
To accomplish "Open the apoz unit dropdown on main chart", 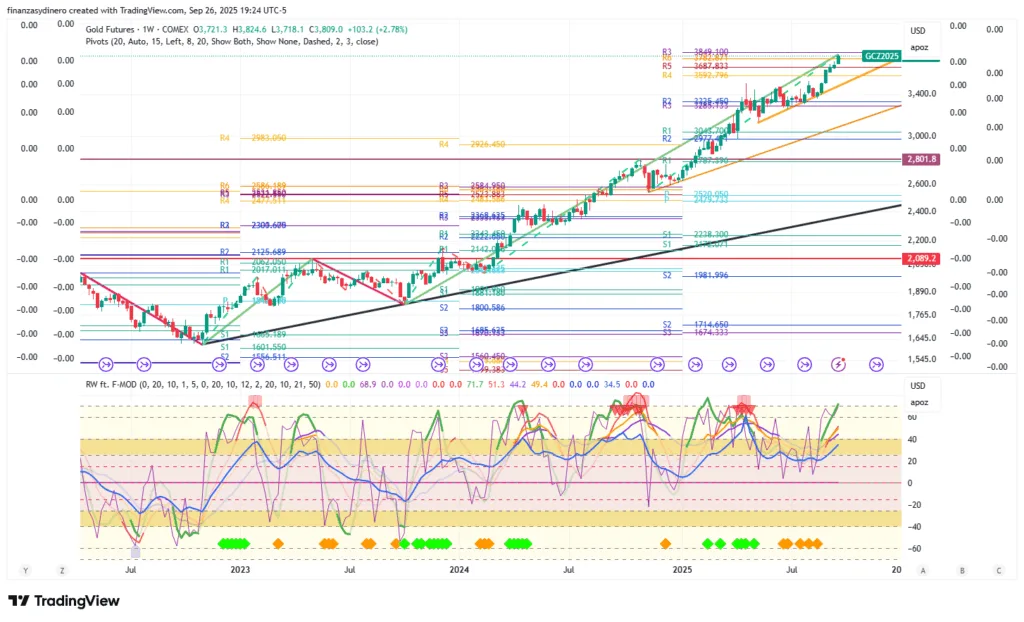I will (919, 47).
